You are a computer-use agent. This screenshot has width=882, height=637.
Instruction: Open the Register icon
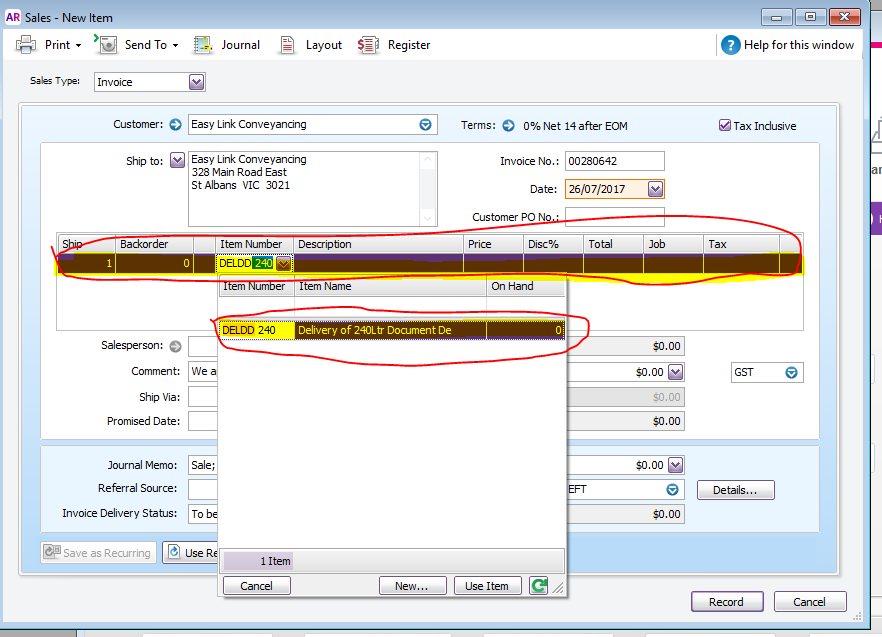point(368,44)
